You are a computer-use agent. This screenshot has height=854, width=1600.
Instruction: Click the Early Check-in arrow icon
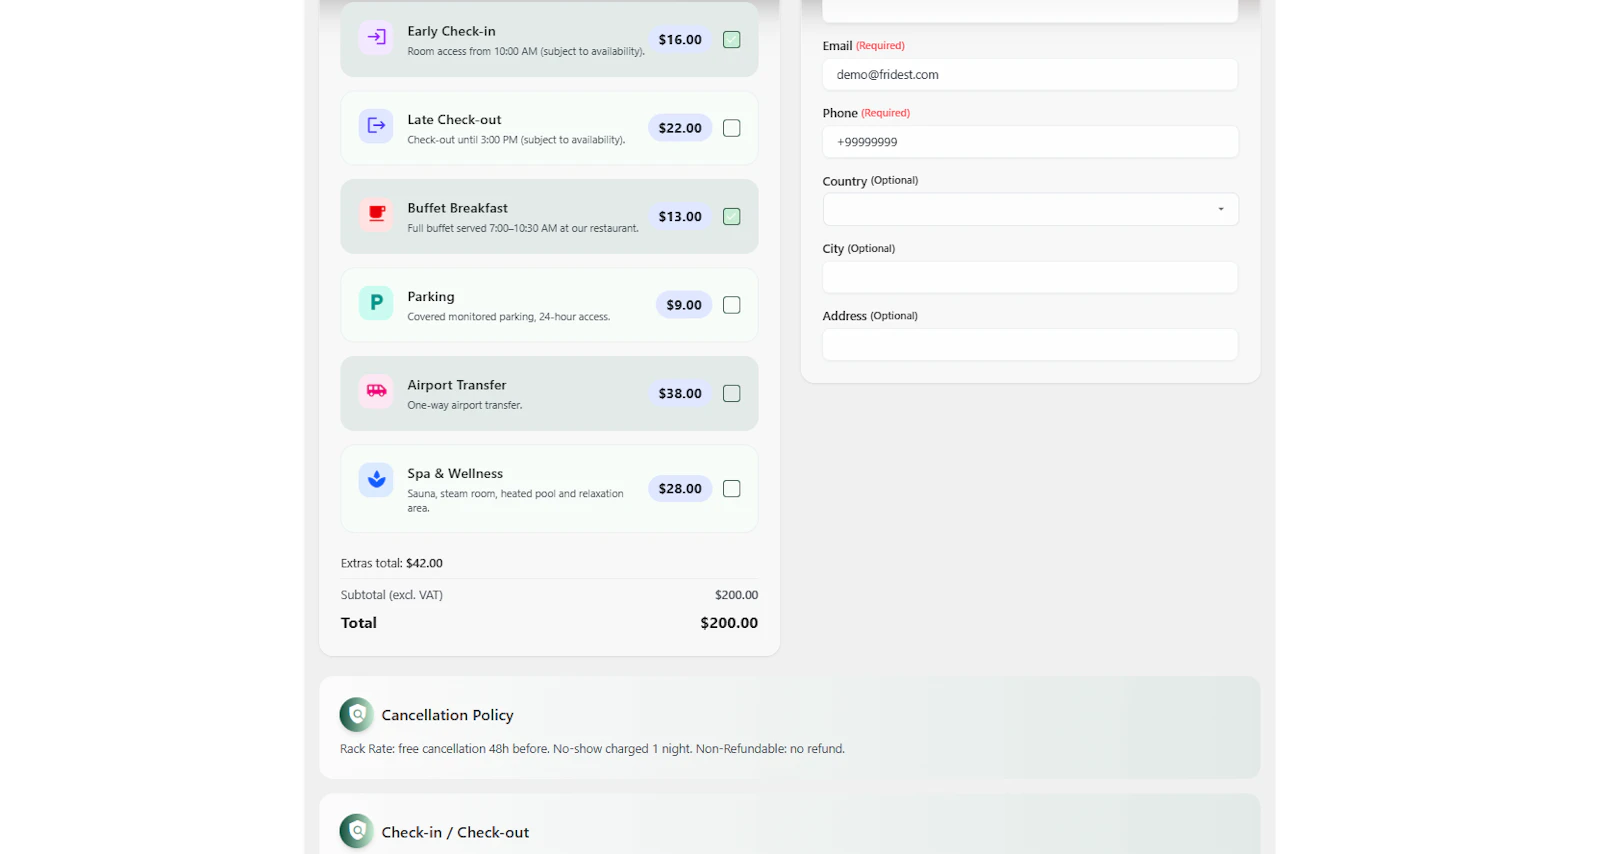click(x=376, y=38)
